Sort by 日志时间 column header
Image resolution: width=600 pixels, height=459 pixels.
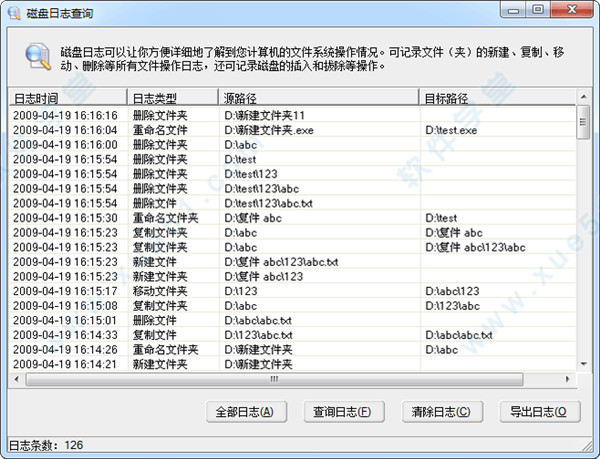point(68,98)
